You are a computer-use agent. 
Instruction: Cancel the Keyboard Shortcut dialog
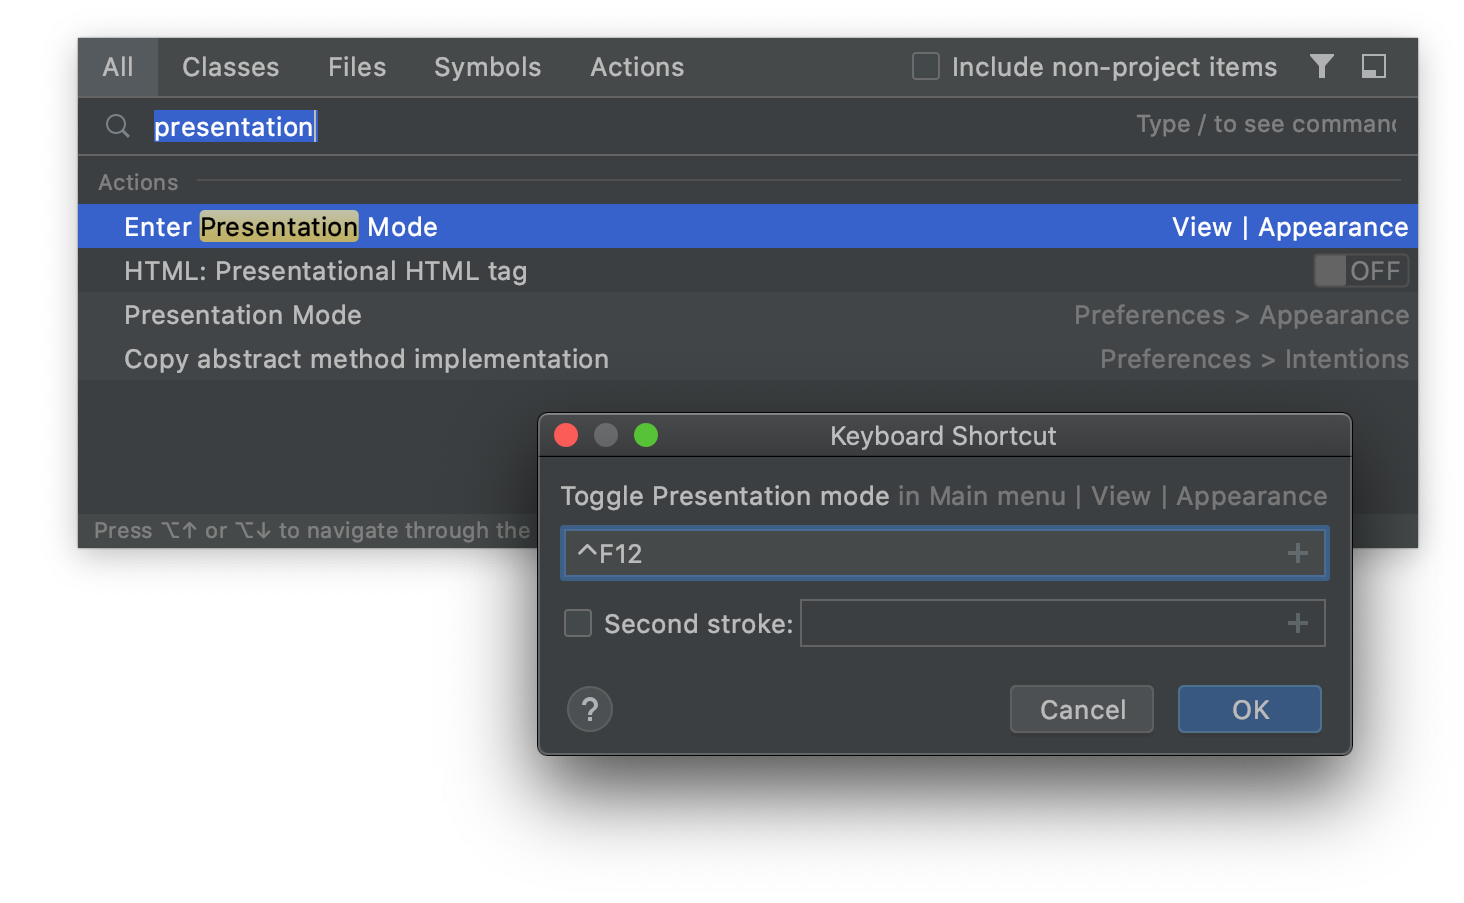[1081, 709]
